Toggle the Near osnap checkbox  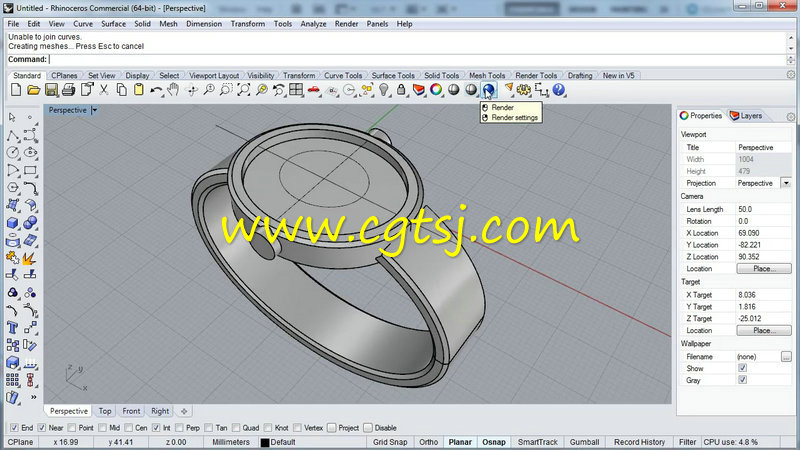point(42,428)
